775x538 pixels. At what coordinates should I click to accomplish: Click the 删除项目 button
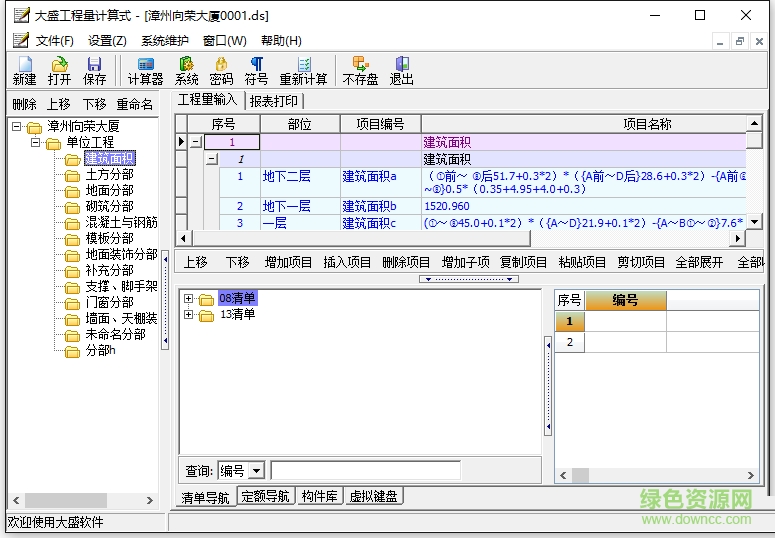406,262
